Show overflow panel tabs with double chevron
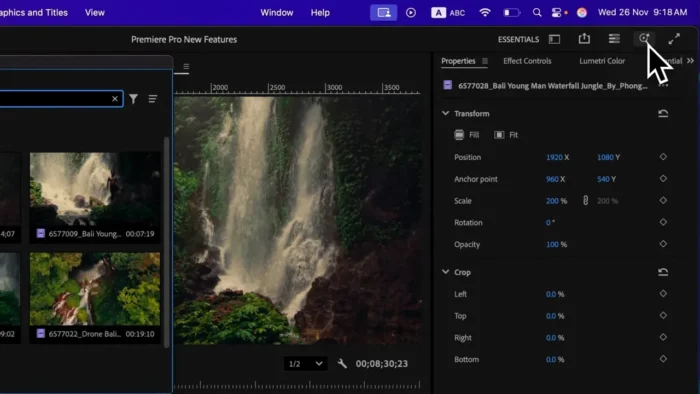 690,61
